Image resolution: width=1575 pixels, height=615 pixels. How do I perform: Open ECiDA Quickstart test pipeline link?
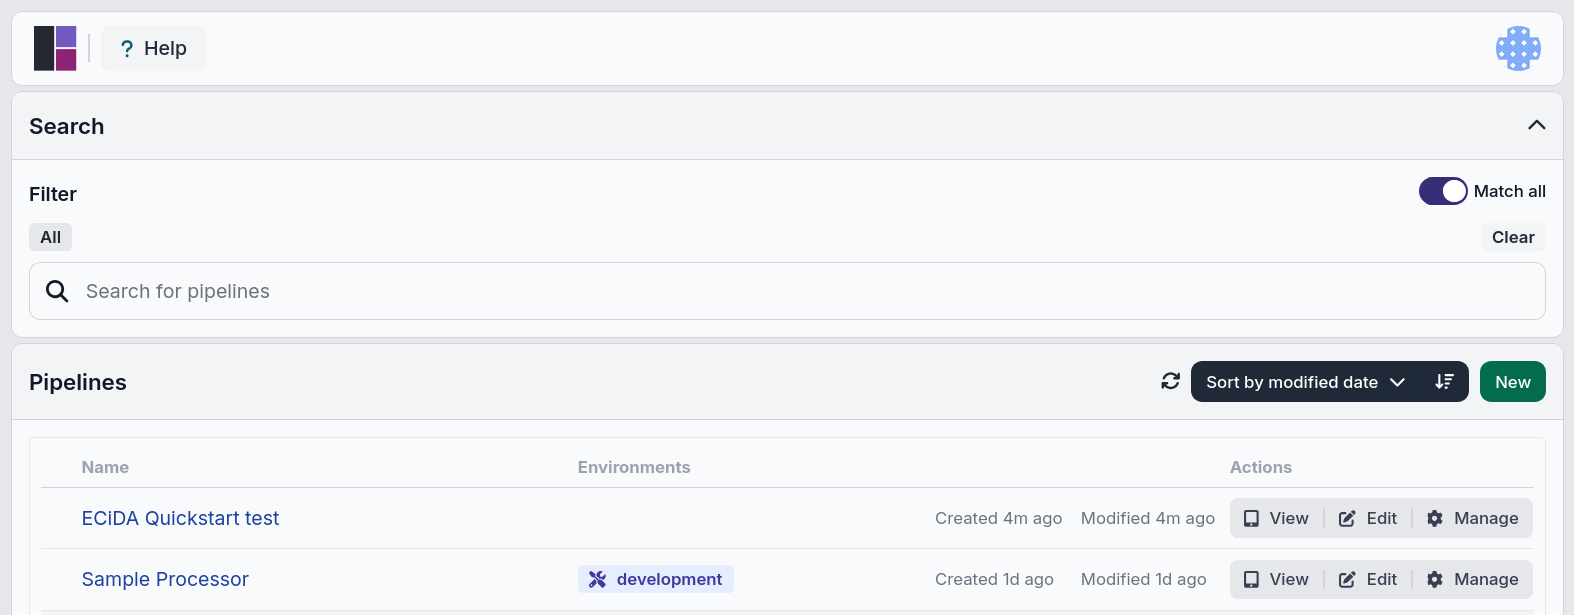tap(180, 518)
